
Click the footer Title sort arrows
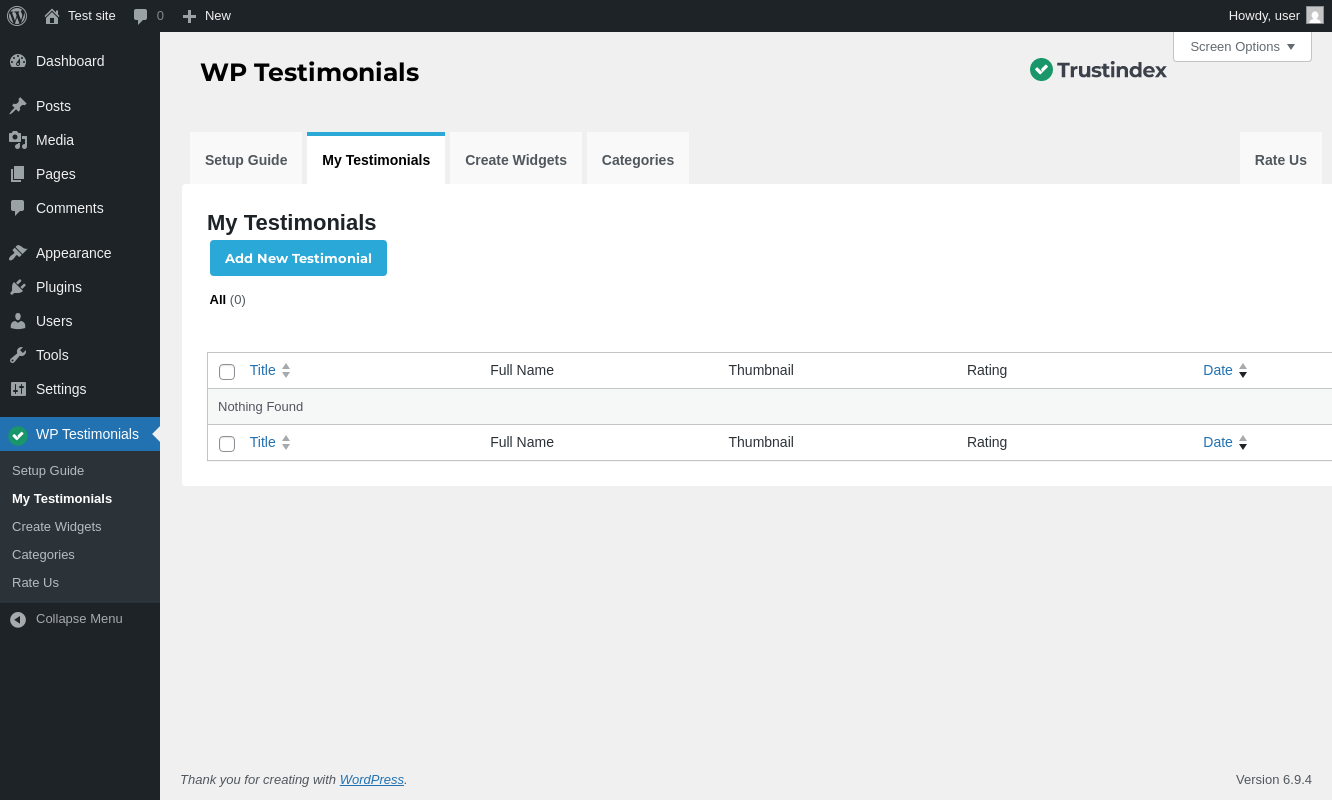pyautogui.click(x=286, y=442)
